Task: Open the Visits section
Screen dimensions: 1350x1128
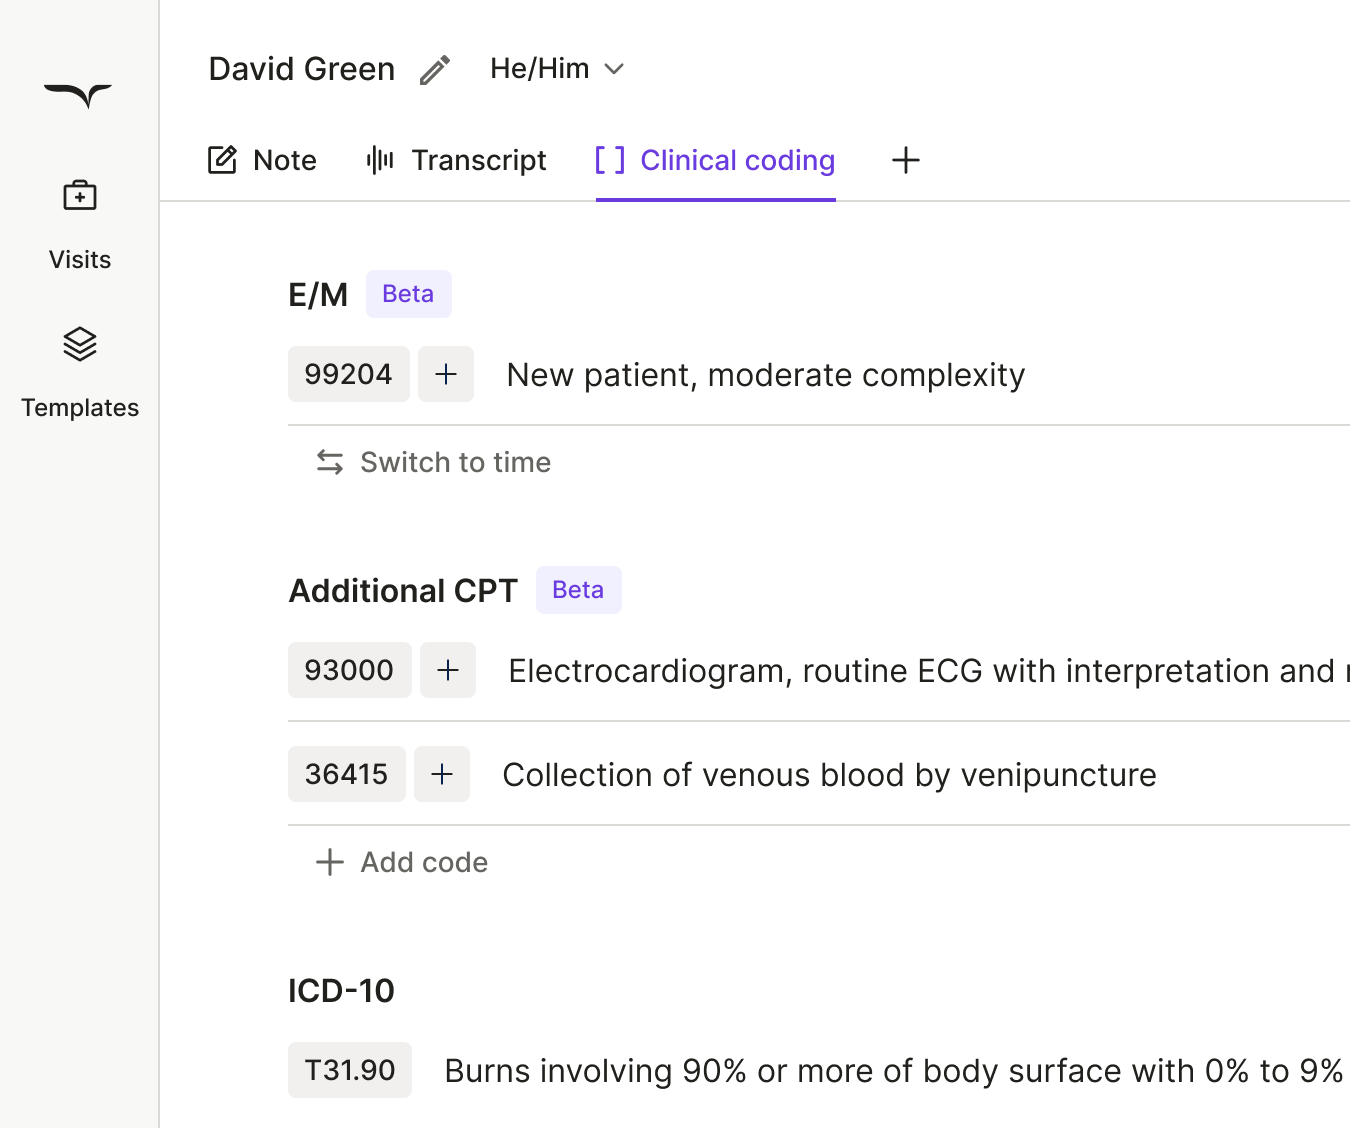Action: tap(80, 222)
